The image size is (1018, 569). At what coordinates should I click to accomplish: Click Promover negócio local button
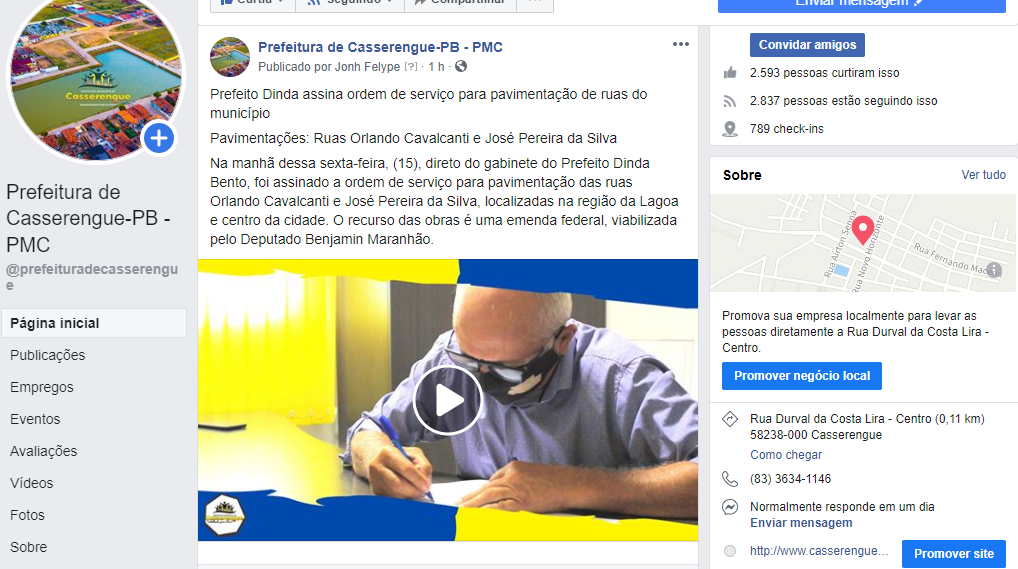[802, 376]
